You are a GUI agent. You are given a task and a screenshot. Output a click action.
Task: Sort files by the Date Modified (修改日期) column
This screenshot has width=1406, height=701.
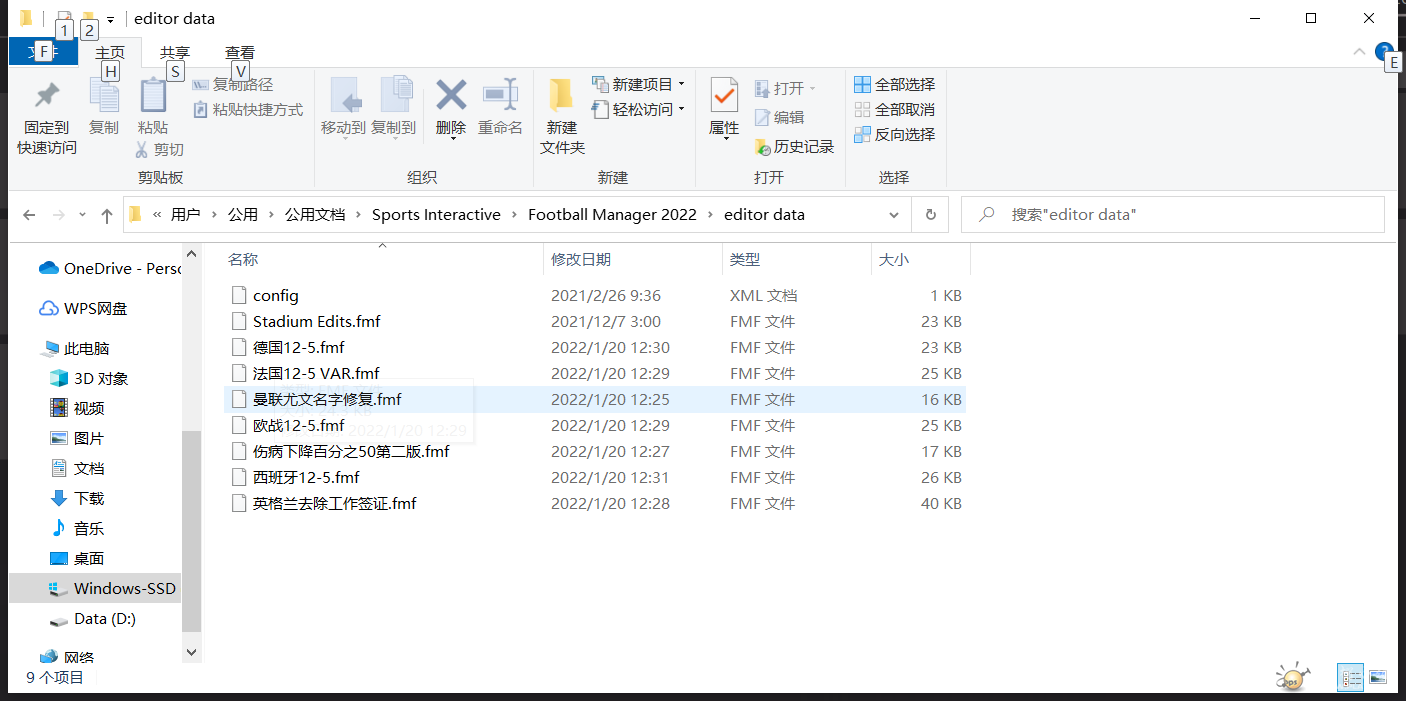[581, 260]
